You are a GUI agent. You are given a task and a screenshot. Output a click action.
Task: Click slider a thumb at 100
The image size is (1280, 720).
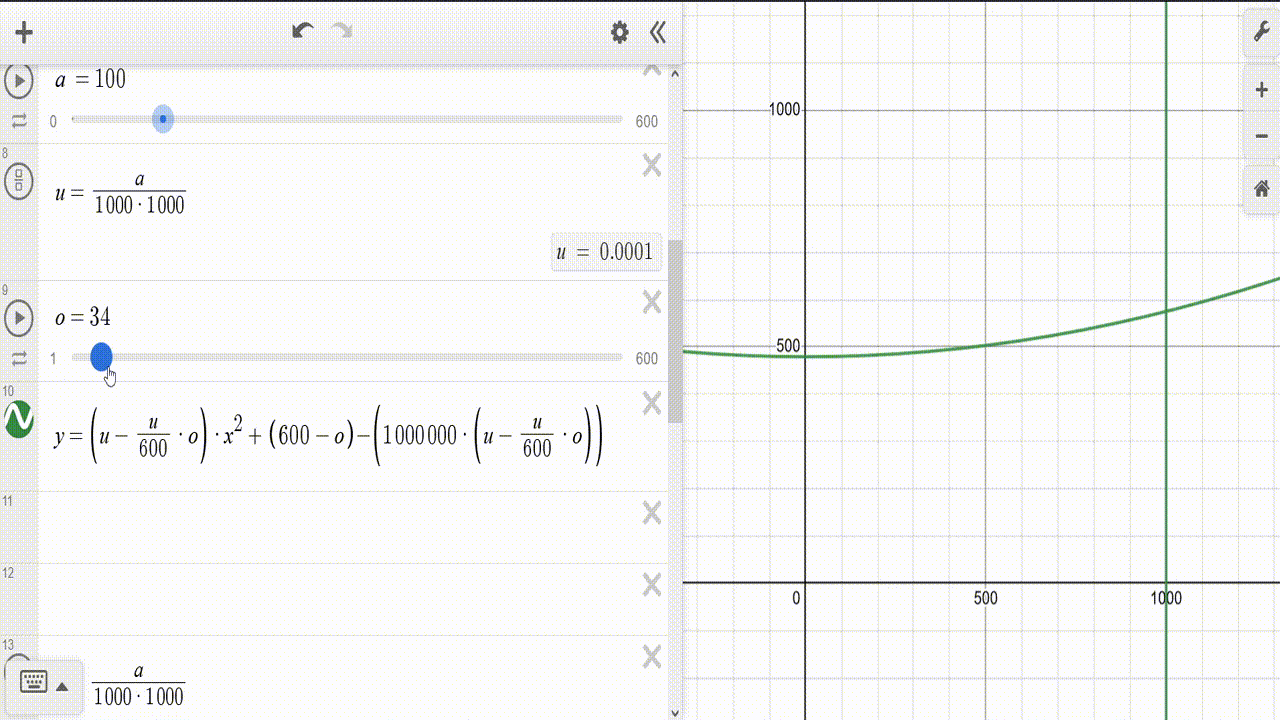click(x=163, y=120)
